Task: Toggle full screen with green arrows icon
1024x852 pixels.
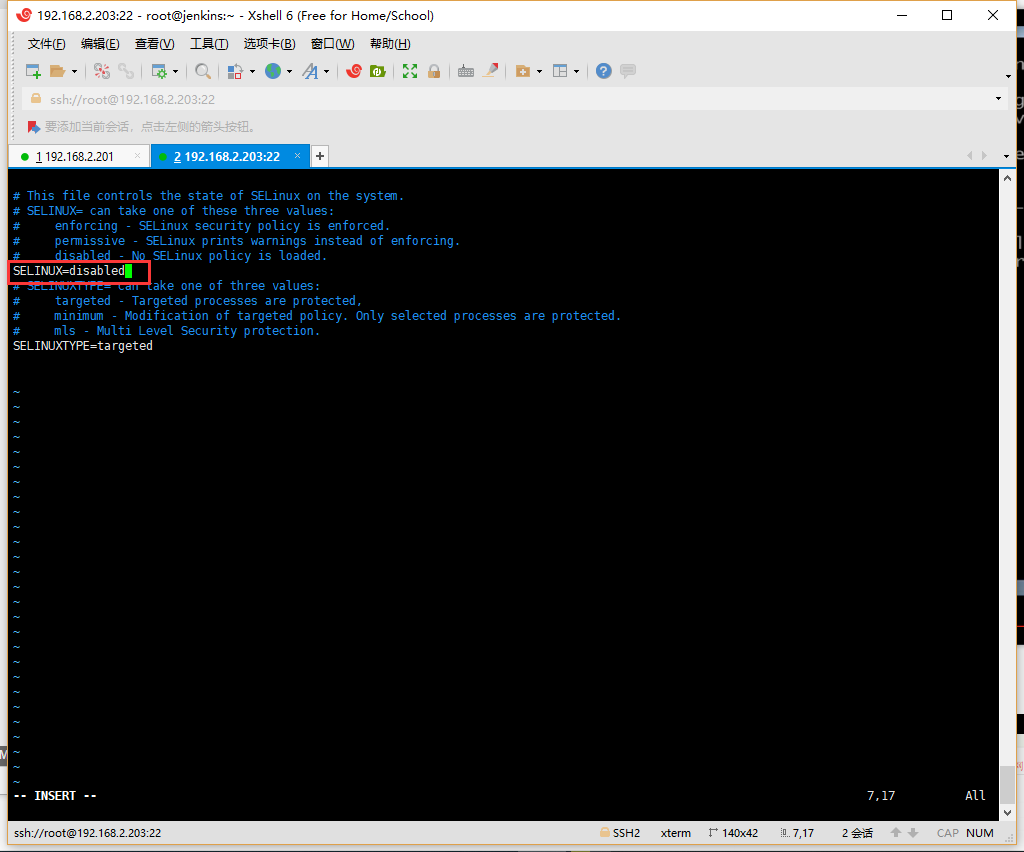Action: click(x=410, y=71)
